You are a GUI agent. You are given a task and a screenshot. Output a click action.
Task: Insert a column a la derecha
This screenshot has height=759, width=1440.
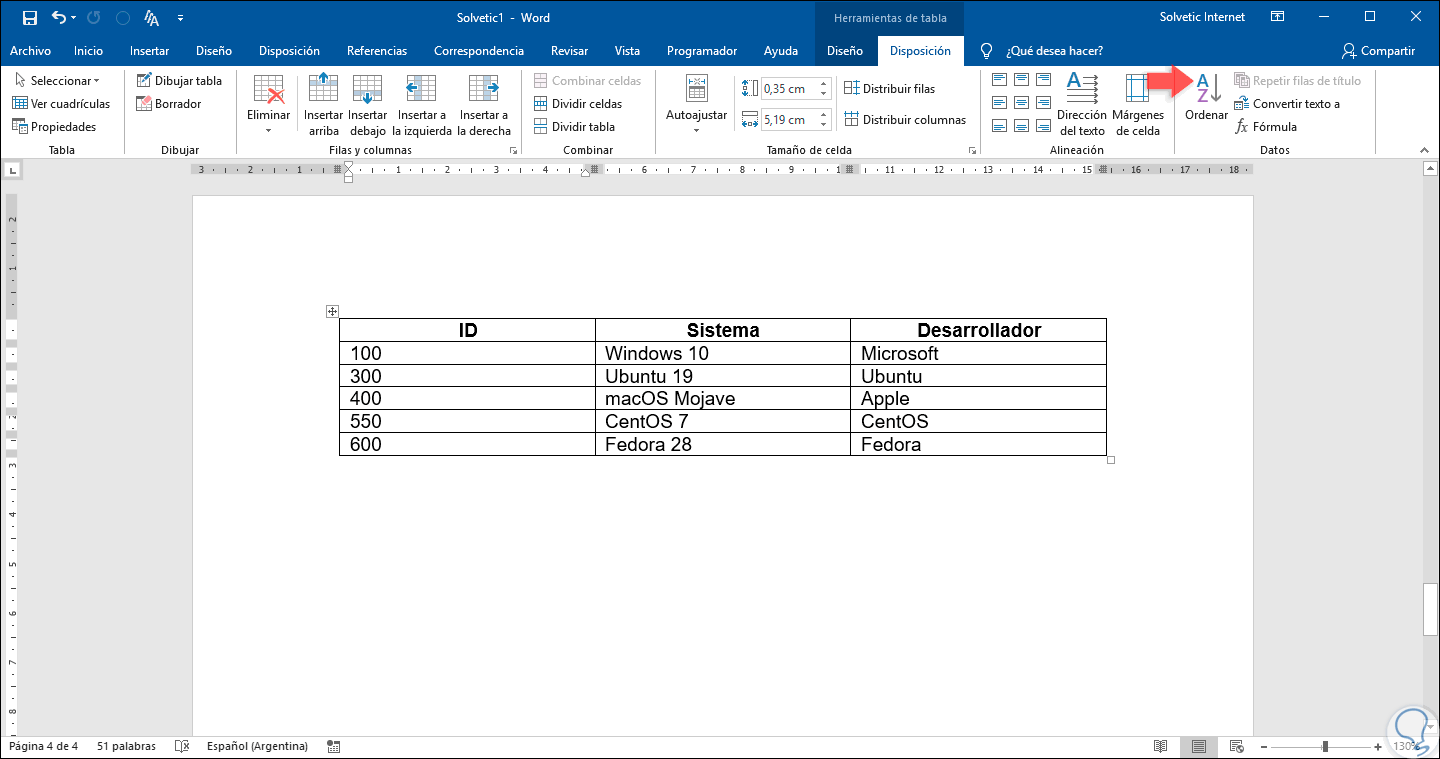[484, 105]
